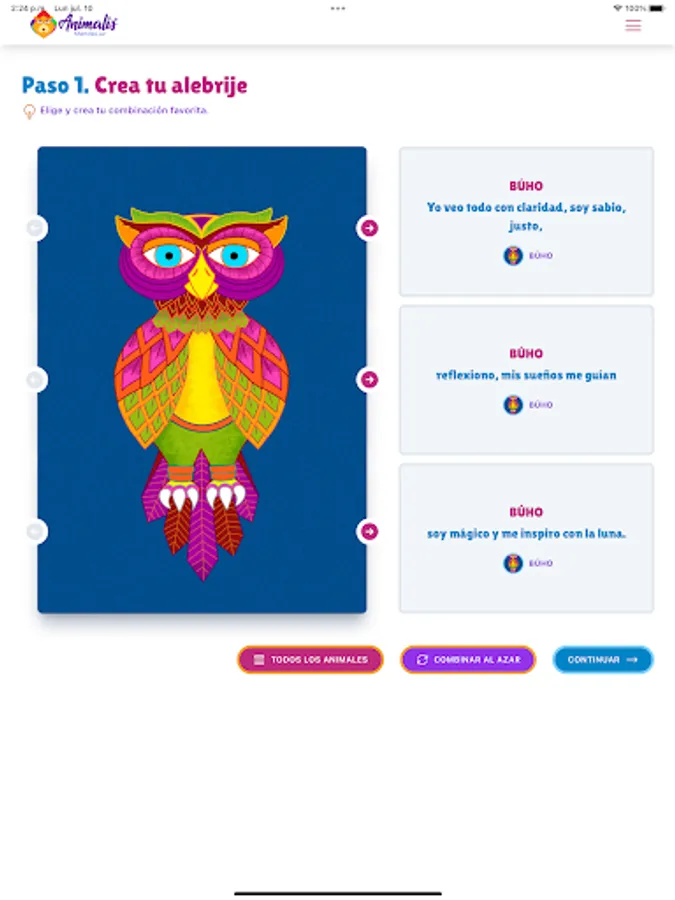
Task: Click the lightbulb hint icon under the title
Action: pos(29,111)
